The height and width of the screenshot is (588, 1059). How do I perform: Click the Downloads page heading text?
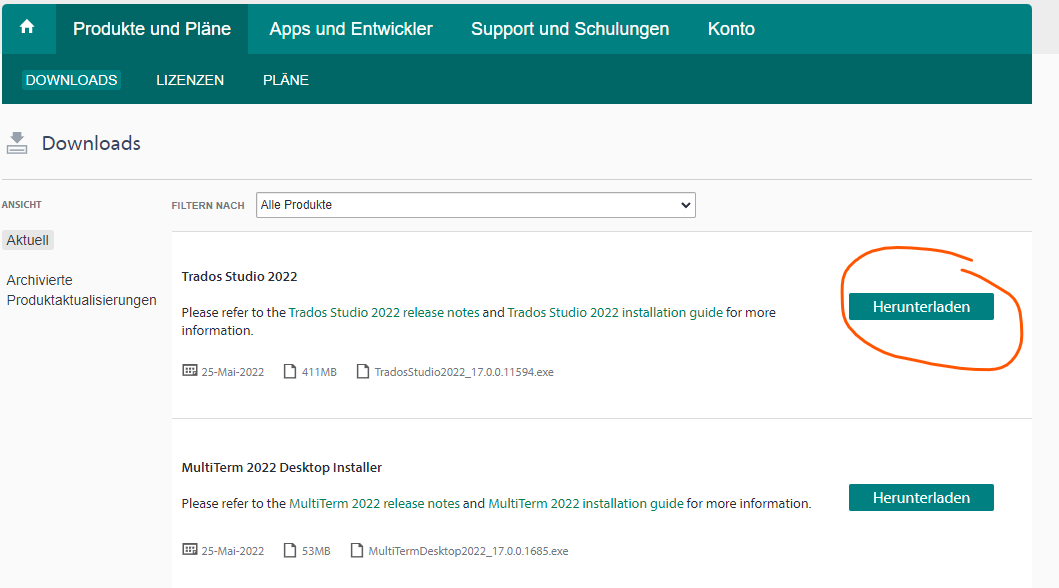pos(91,143)
